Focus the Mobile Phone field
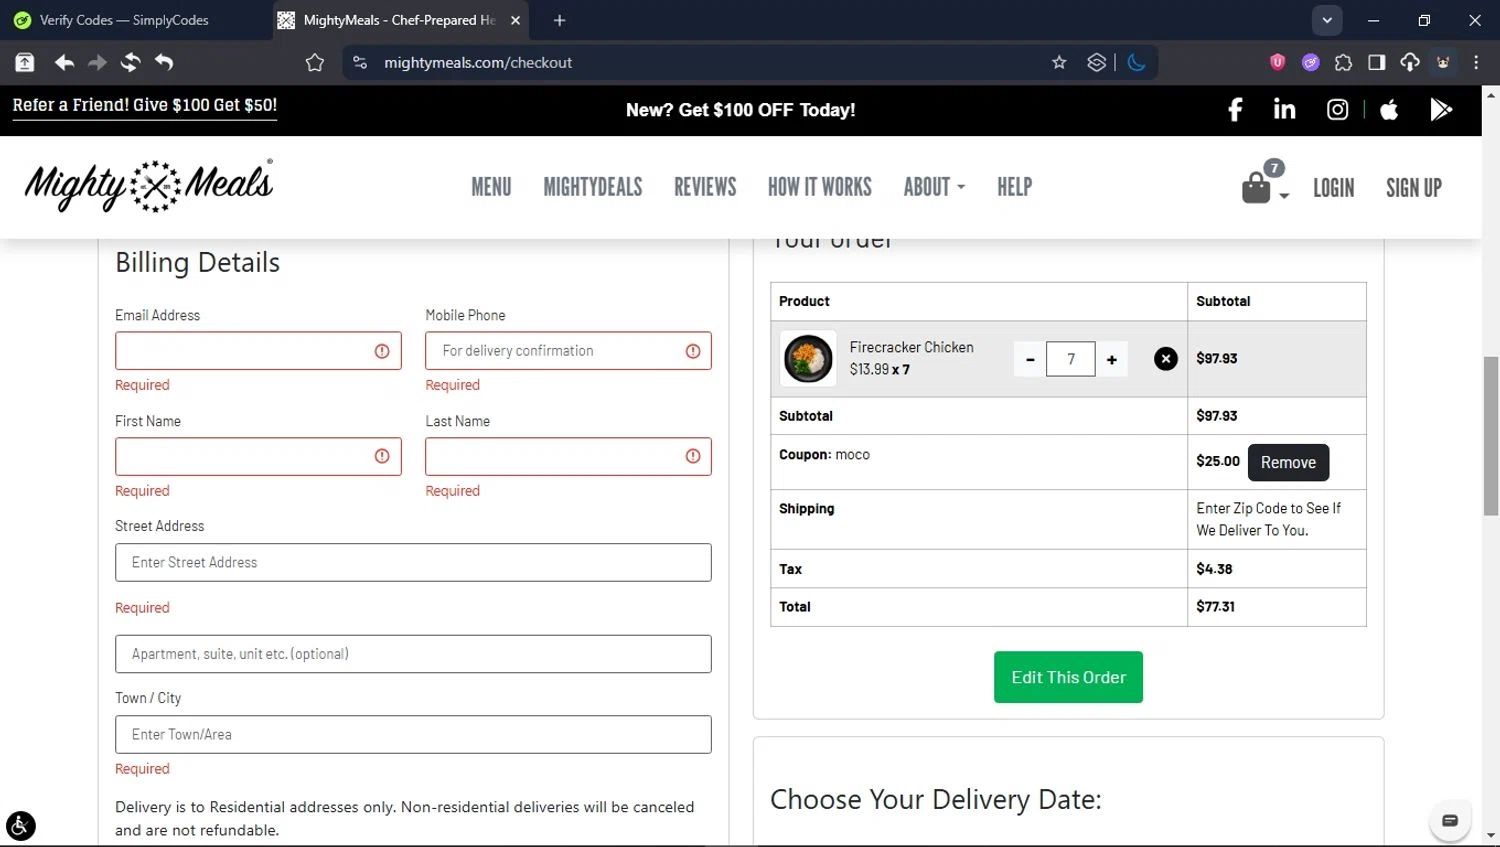The height and width of the screenshot is (847, 1500). click(568, 351)
